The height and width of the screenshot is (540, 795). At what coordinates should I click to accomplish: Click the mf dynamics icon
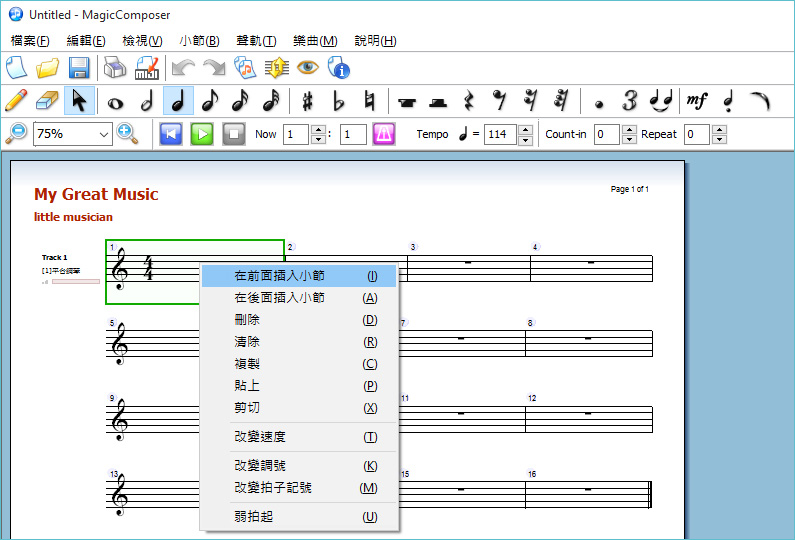(x=696, y=101)
